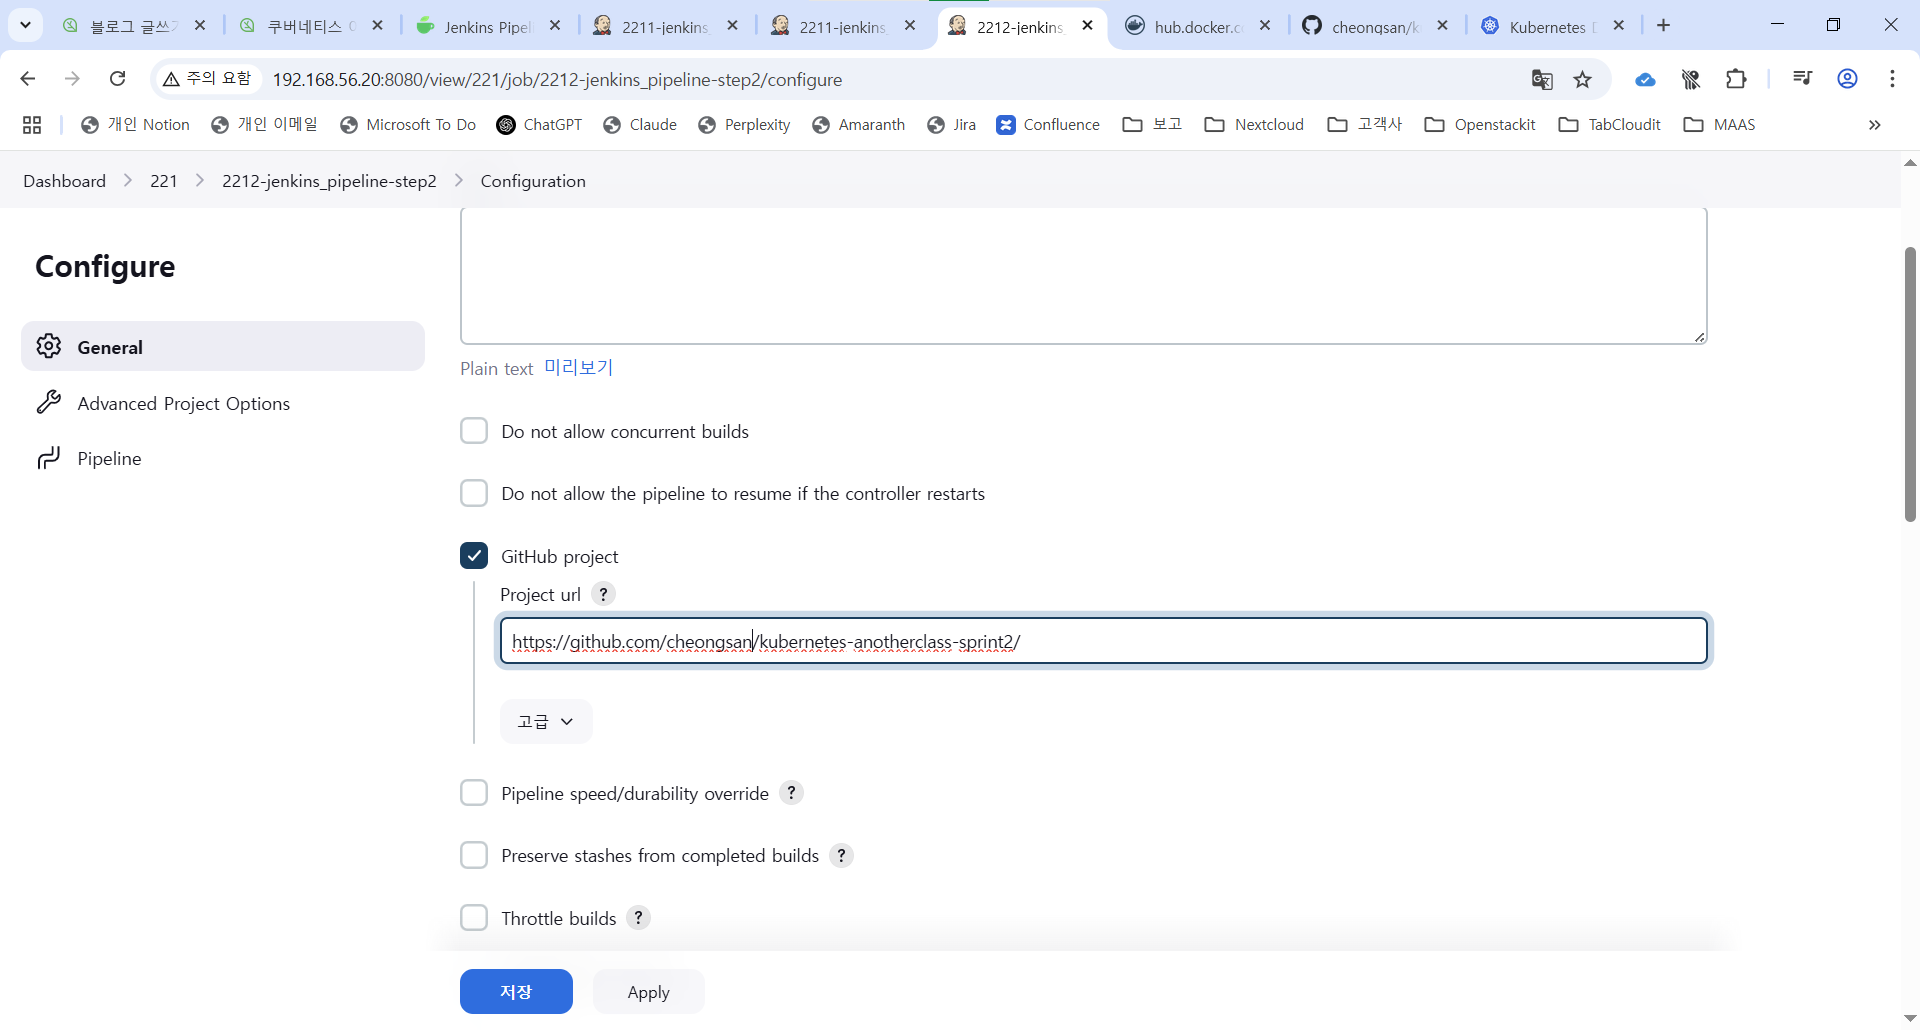Viewport: 1920px width, 1030px height.
Task: Reload the page with the refresh icon
Action: pyautogui.click(x=117, y=79)
